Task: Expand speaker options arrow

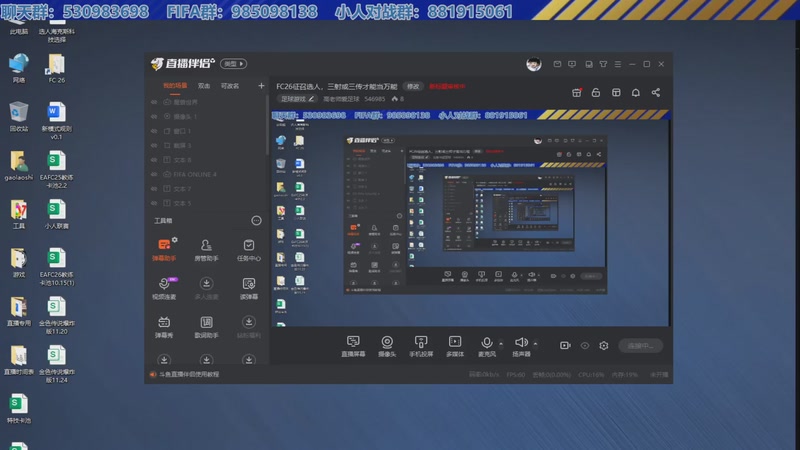Action: click(x=535, y=344)
